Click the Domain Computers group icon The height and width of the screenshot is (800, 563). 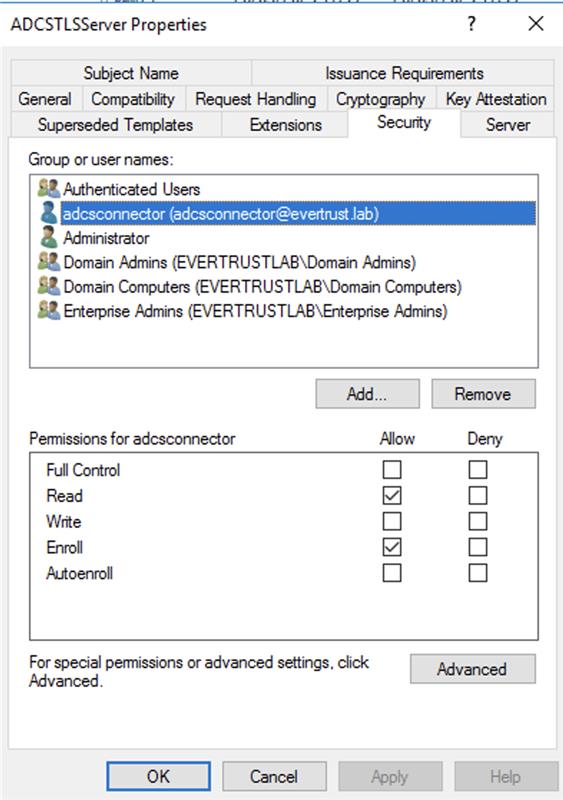tap(49, 286)
